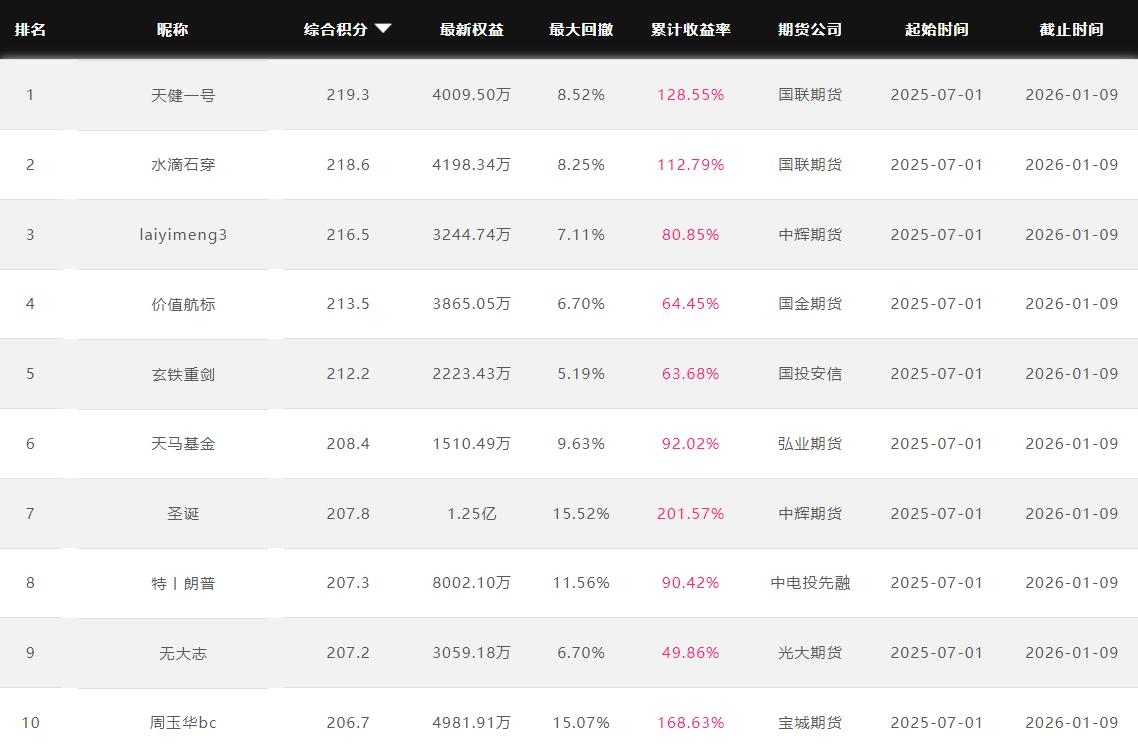
Task: Select 玄铁重剑 nickname in row 5
Action: tap(183, 374)
